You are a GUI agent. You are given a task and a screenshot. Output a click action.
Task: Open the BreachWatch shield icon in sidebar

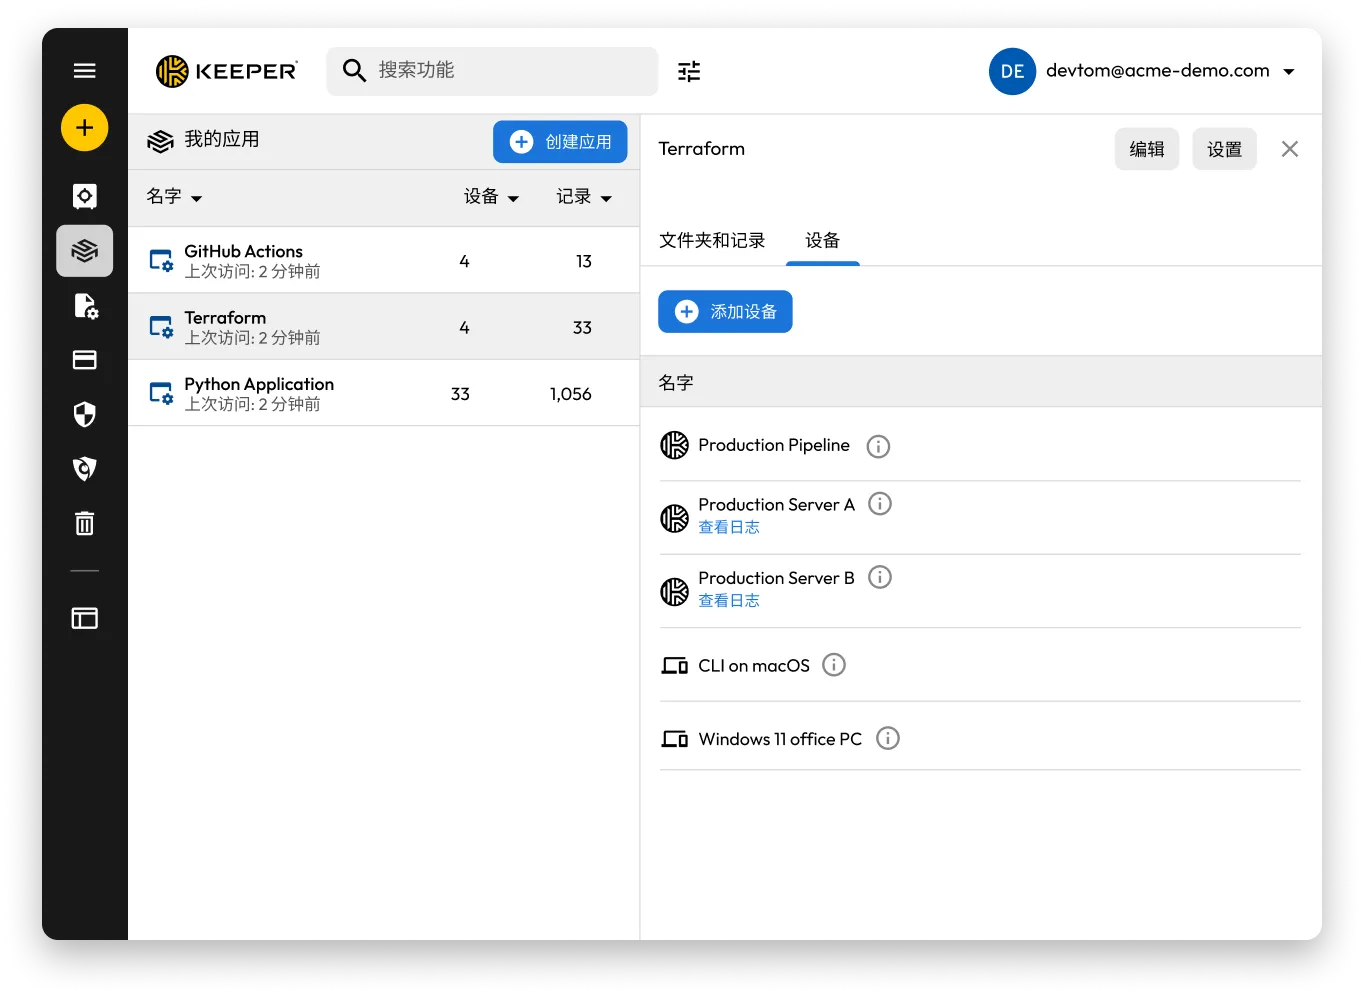pyautogui.click(x=85, y=468)
